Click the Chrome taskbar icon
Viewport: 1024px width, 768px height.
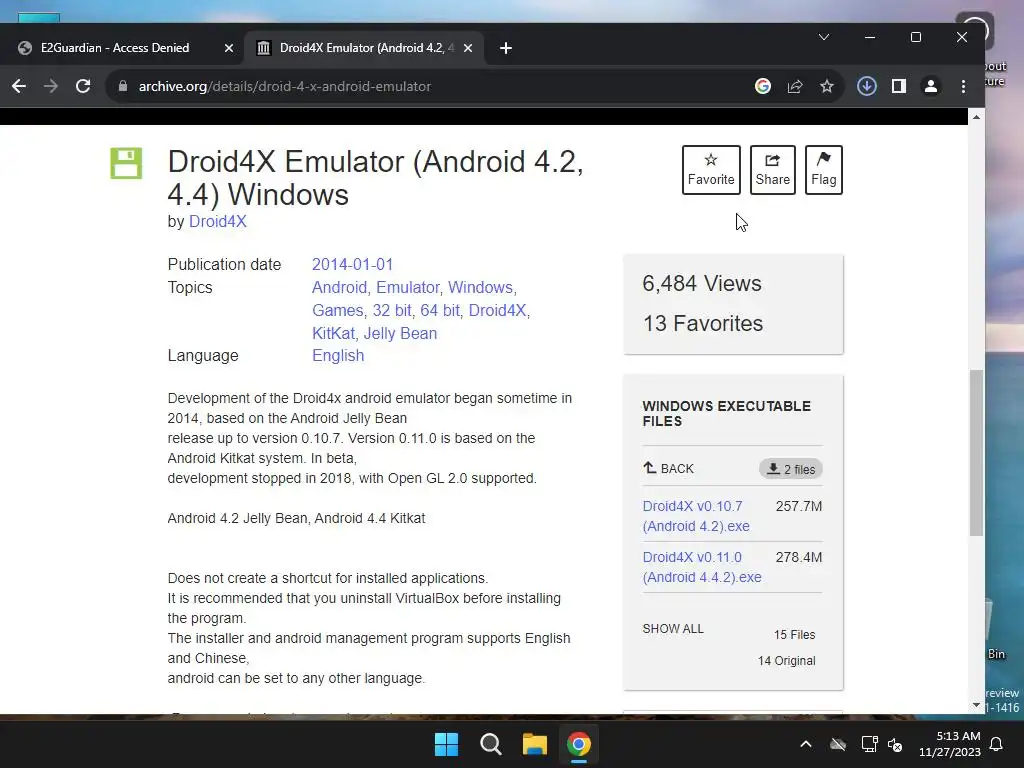[579, 744]
